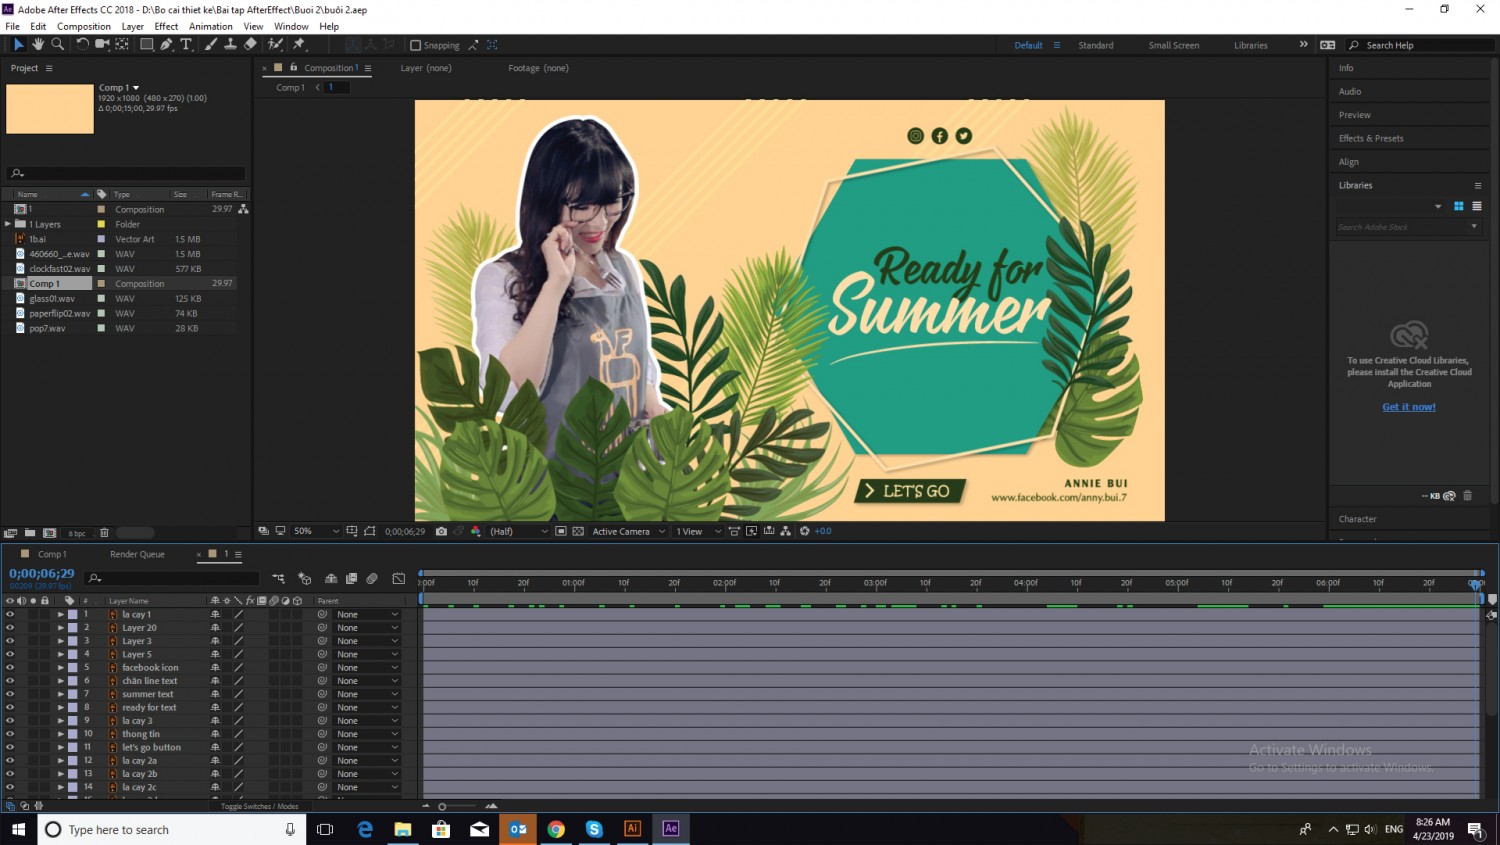
Task: Click the Comp 1 thumbnail in Project panel
Action: [x=50, y=109]
